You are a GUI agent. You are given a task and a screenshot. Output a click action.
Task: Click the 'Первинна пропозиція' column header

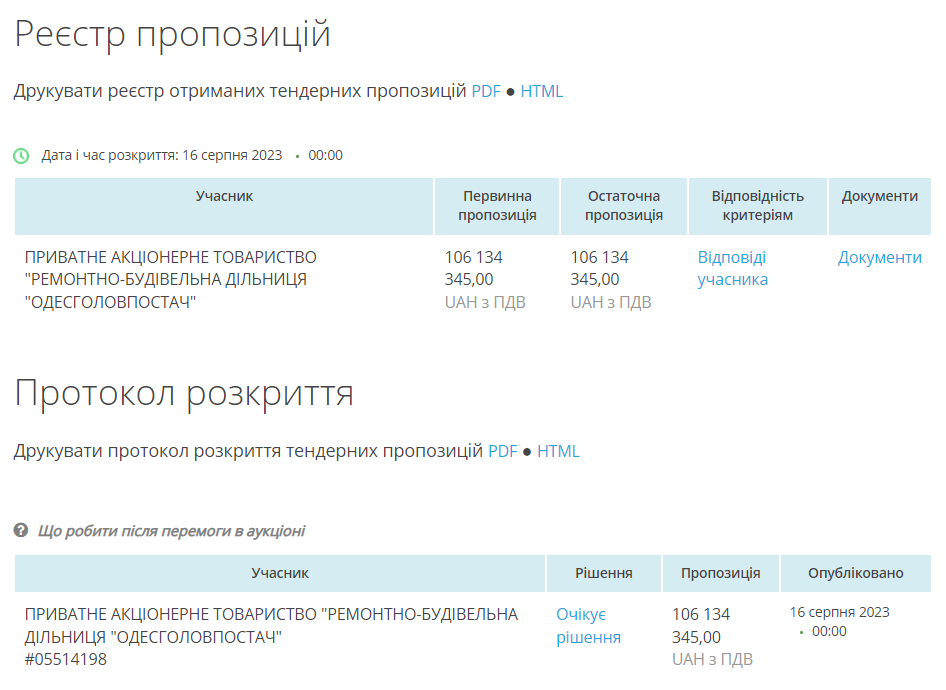497,206
